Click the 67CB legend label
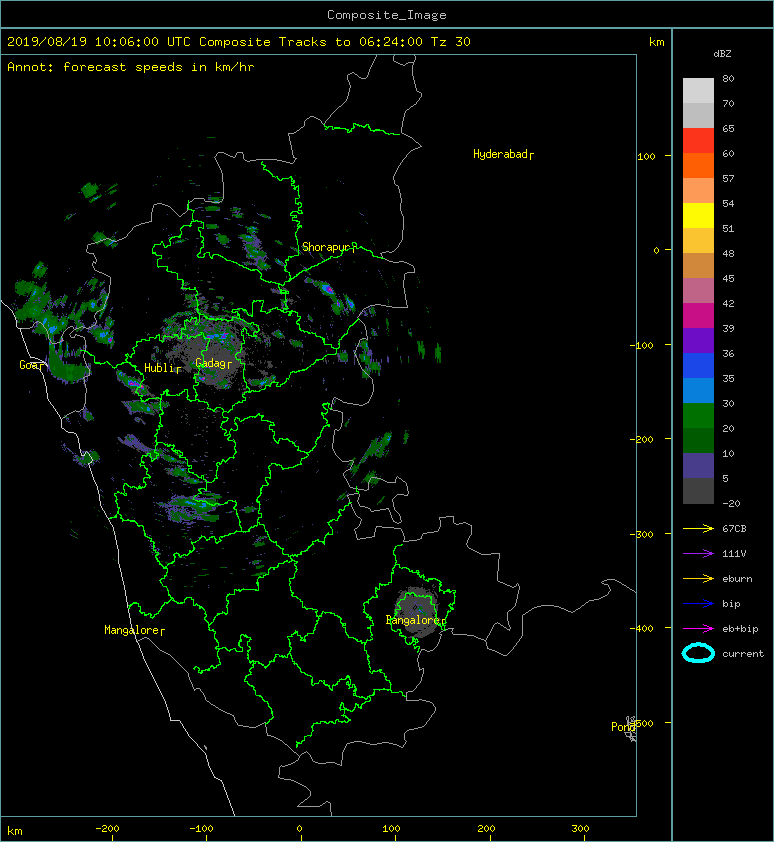Screen dimensions: 774x842 click(x=734, y=529)
